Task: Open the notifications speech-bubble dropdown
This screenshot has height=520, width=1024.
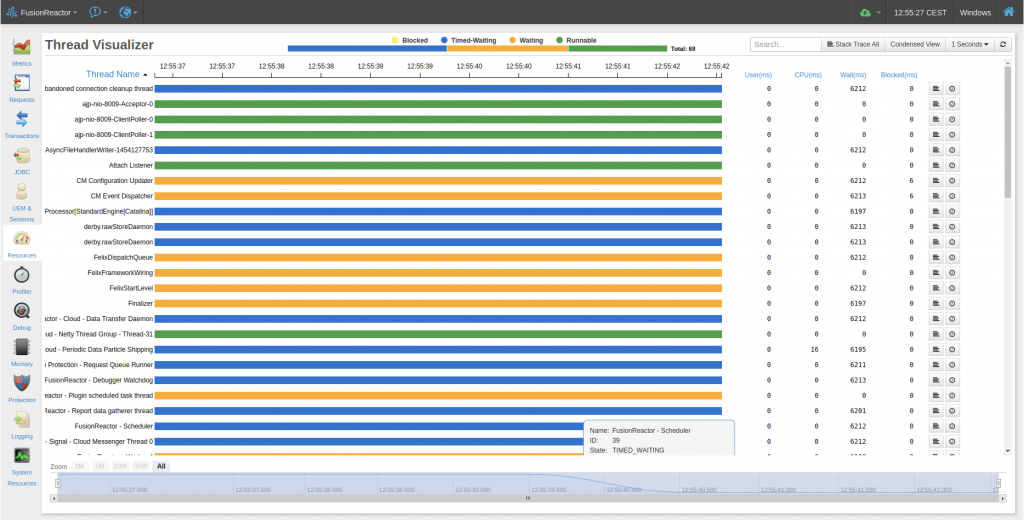Action: 98,12
